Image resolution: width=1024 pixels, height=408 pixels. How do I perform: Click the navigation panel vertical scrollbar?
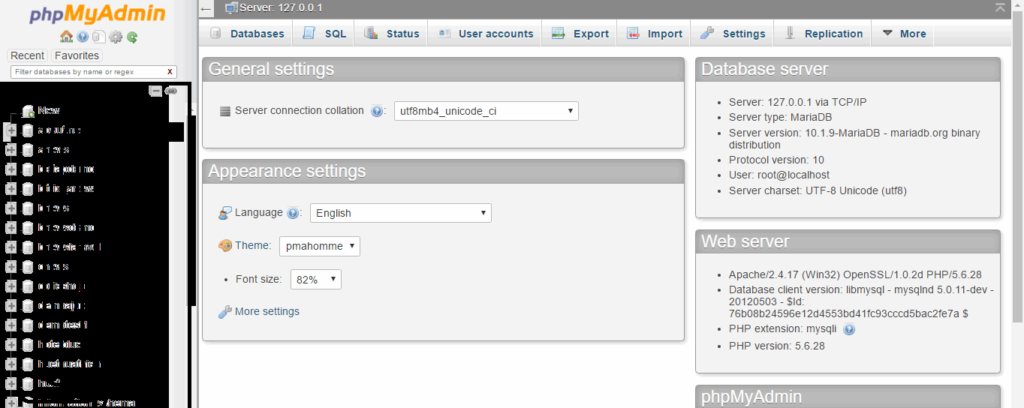(193, 209)
